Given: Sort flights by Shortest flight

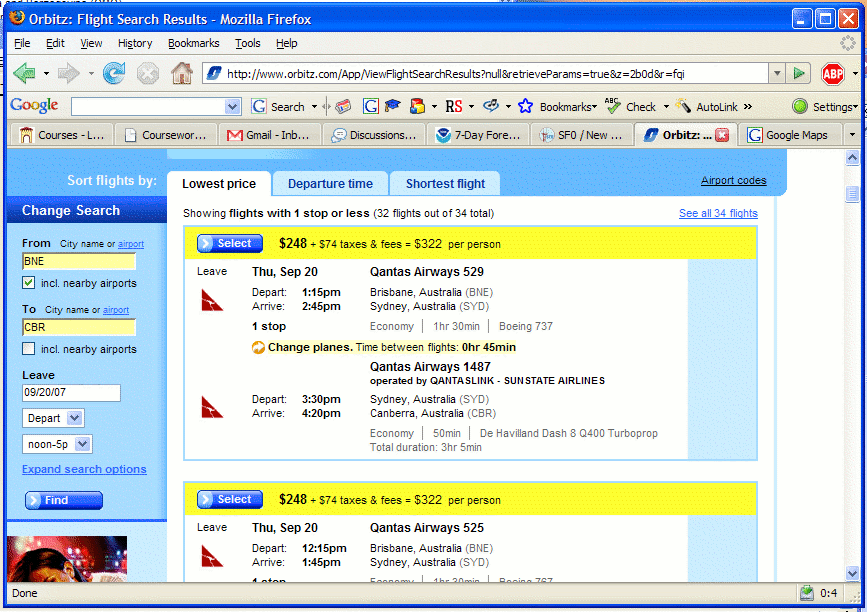Looking at the screenshot, I should [x=445, y=184].
